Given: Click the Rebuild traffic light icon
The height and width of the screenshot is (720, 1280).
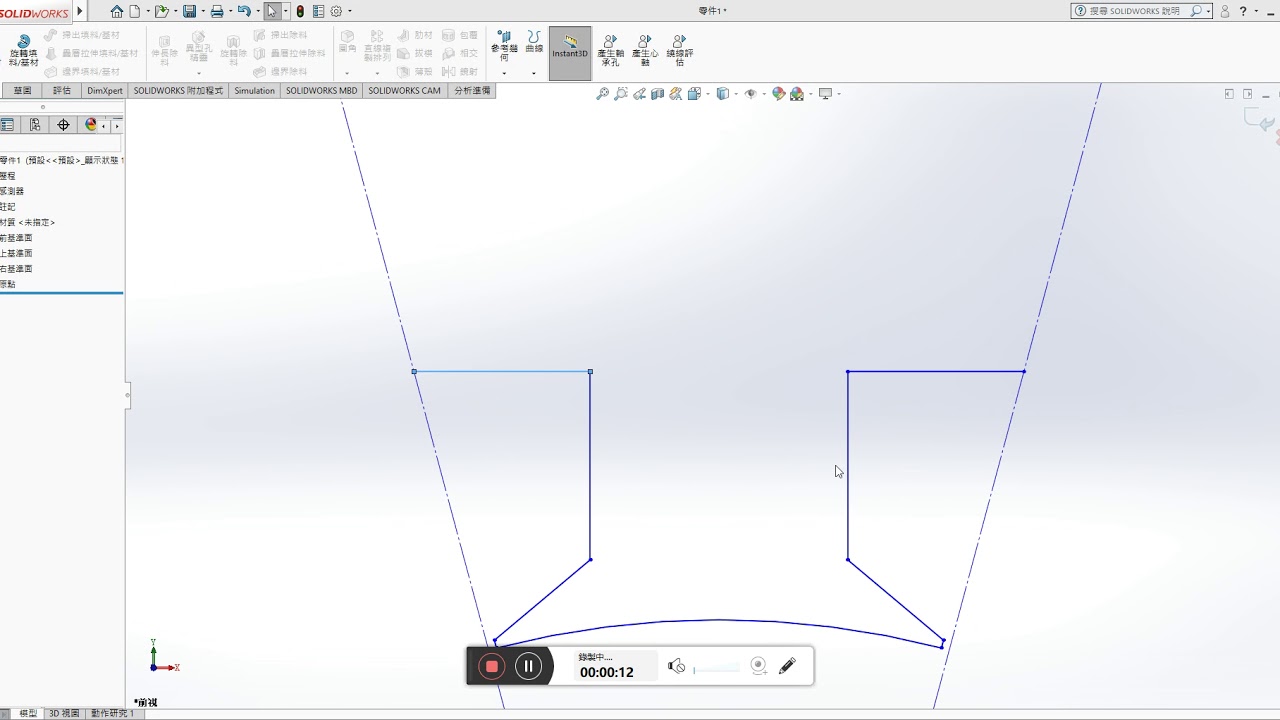Looking at the screenshot, I should 300,11.
